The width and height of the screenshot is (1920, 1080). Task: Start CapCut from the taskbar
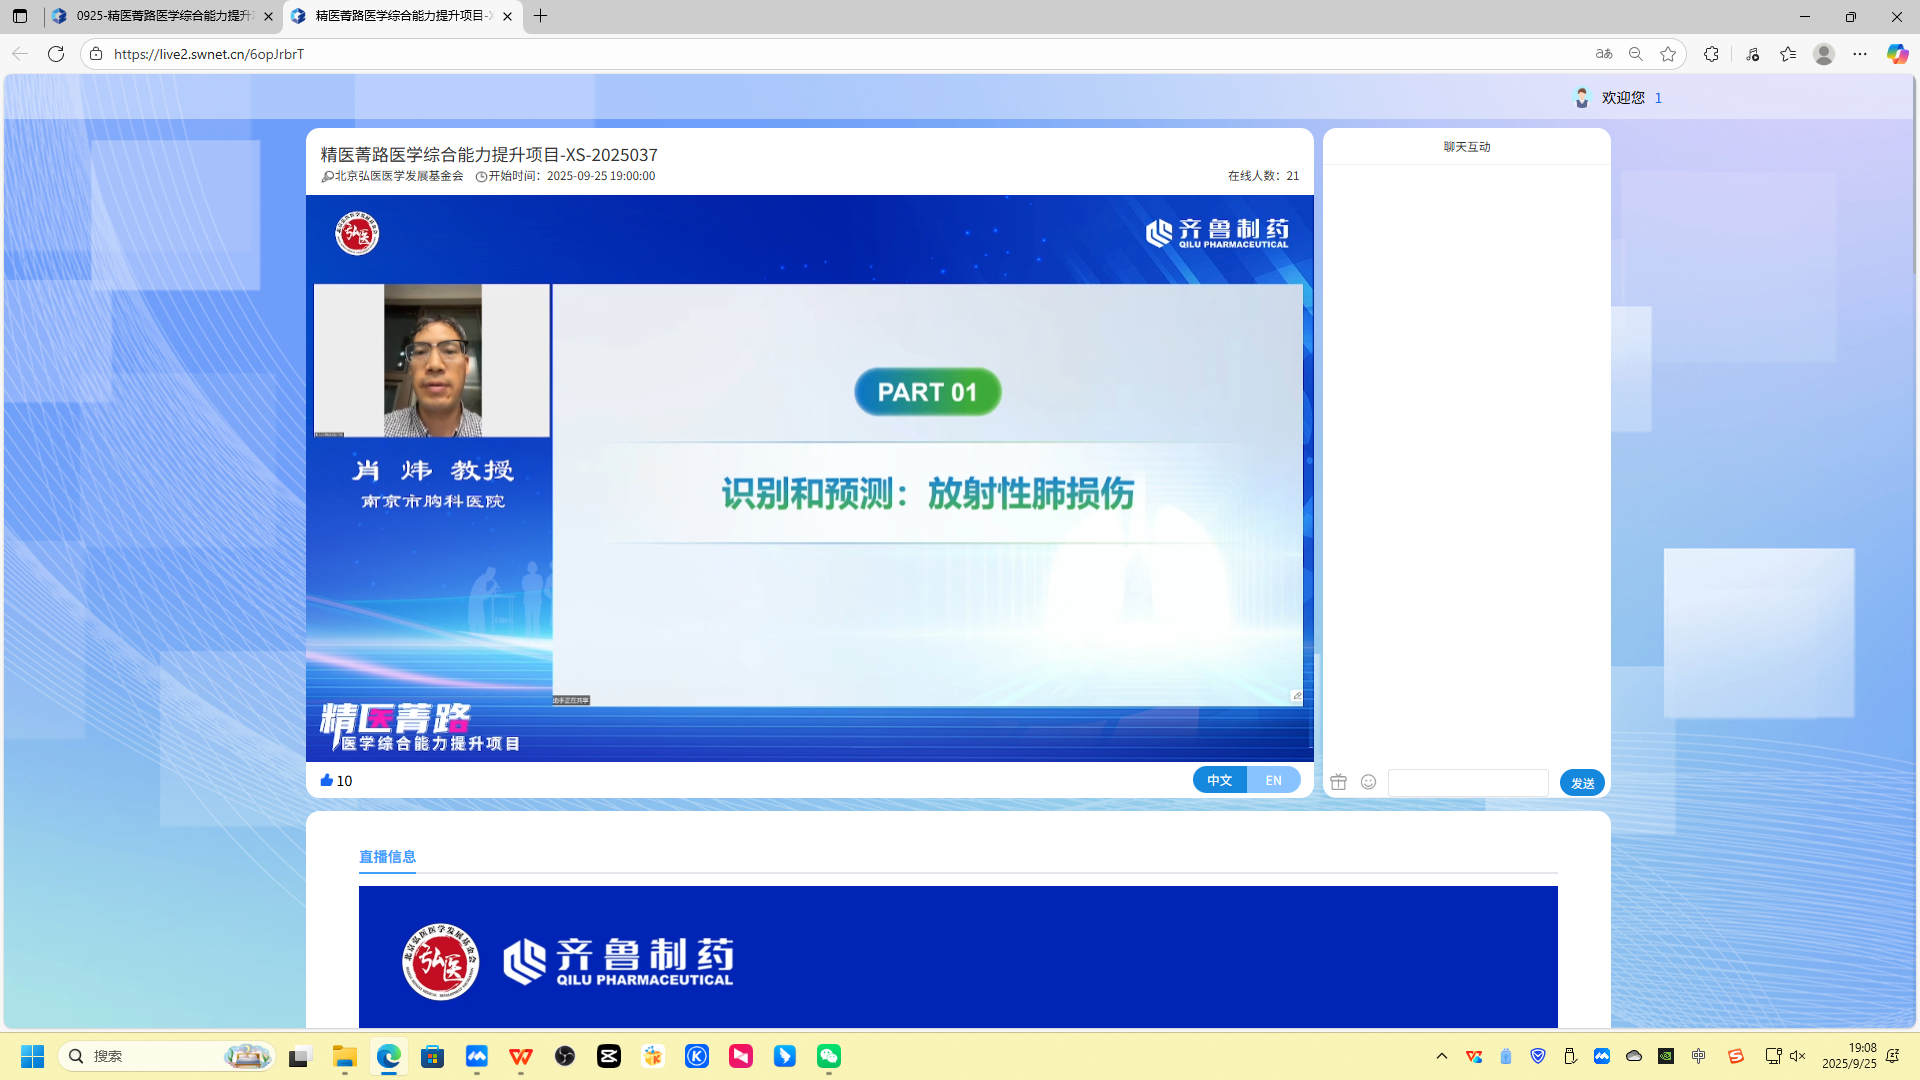tap(608, 1056)
